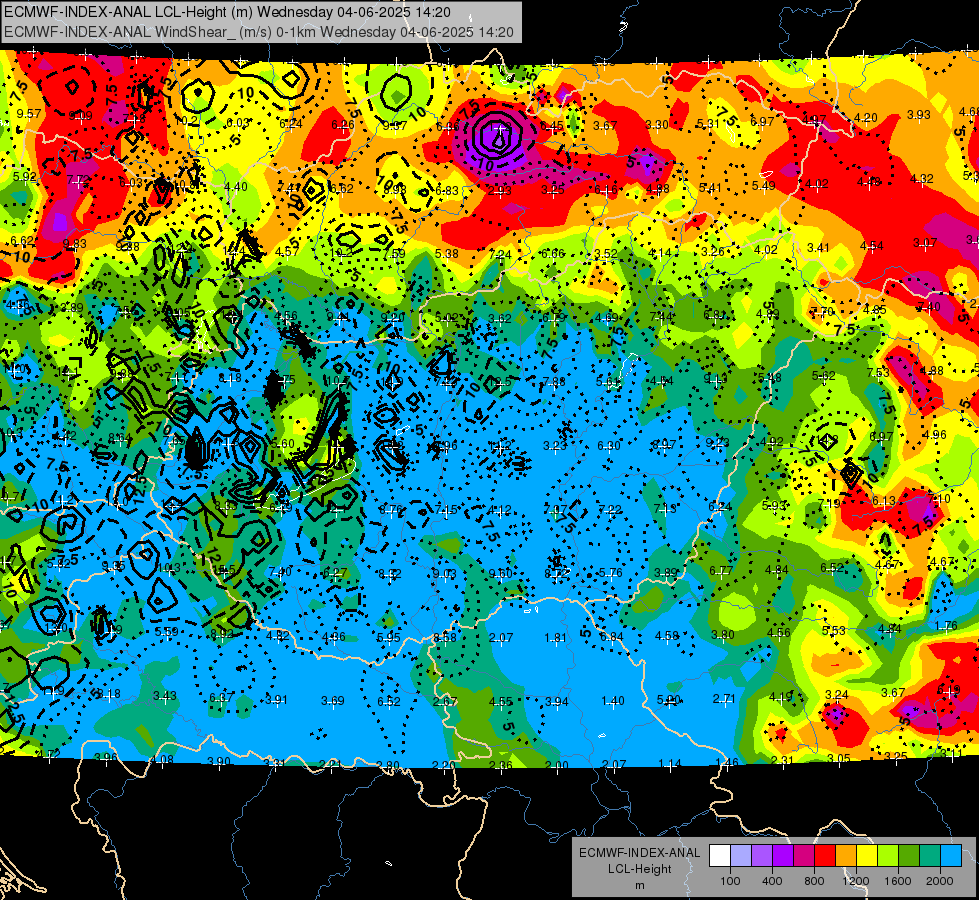Click the orange legend swatch
Viewport: 979px width, 900px height.
click(846, 855)
